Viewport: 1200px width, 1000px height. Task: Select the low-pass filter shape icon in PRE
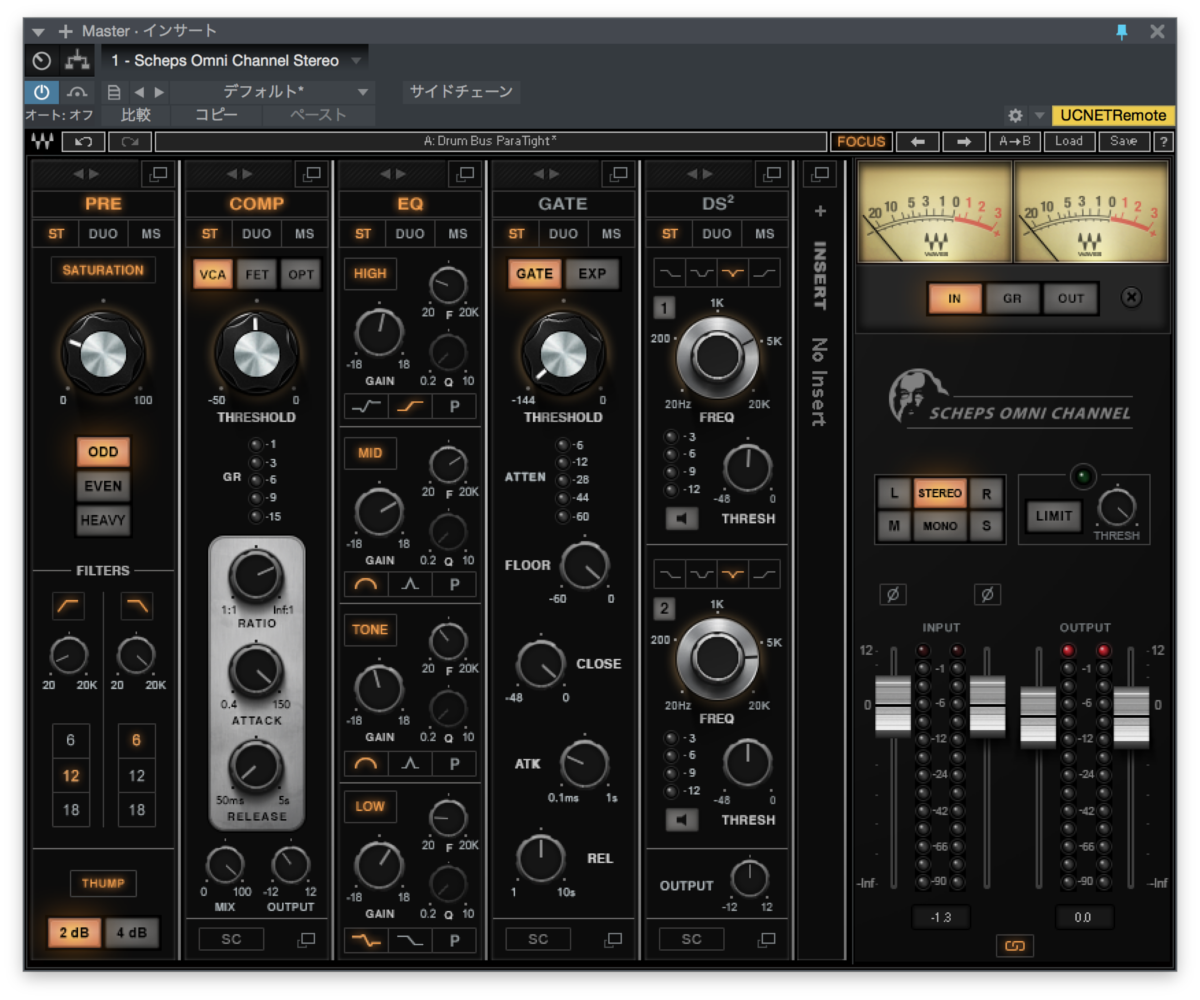click(x=136, y=606)
